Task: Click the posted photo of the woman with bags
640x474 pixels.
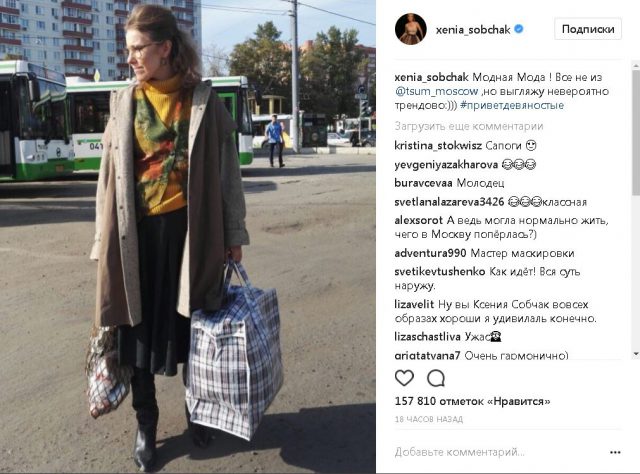Action: click(188, 237)
